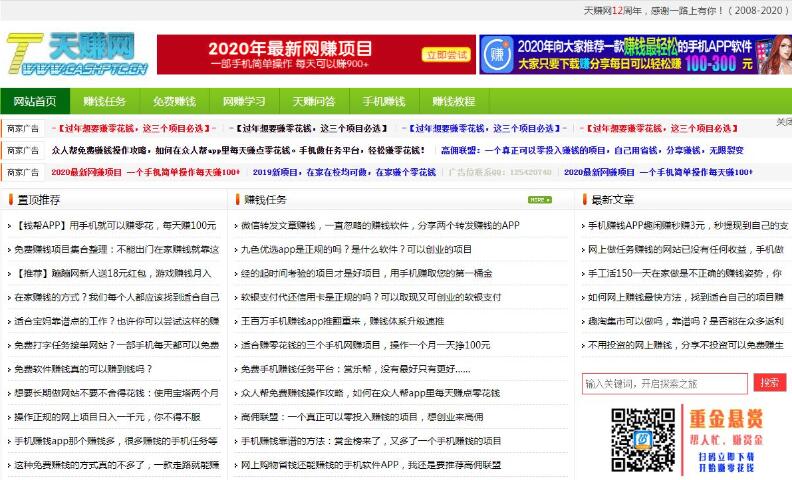Open 这种免费赚钱的方式真的不多了 article
Image resolution: width=792 pixels, height=480 pixels.
(117, 465)
